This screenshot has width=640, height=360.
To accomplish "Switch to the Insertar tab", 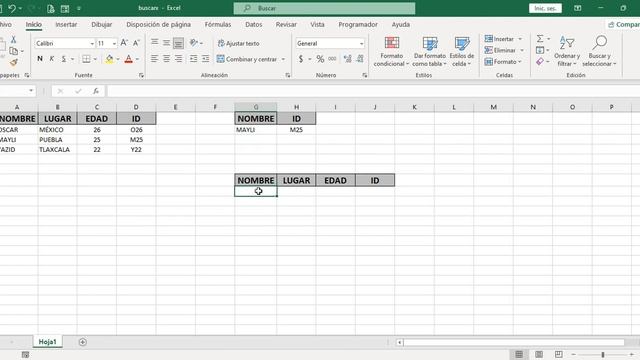I will 66,24.
